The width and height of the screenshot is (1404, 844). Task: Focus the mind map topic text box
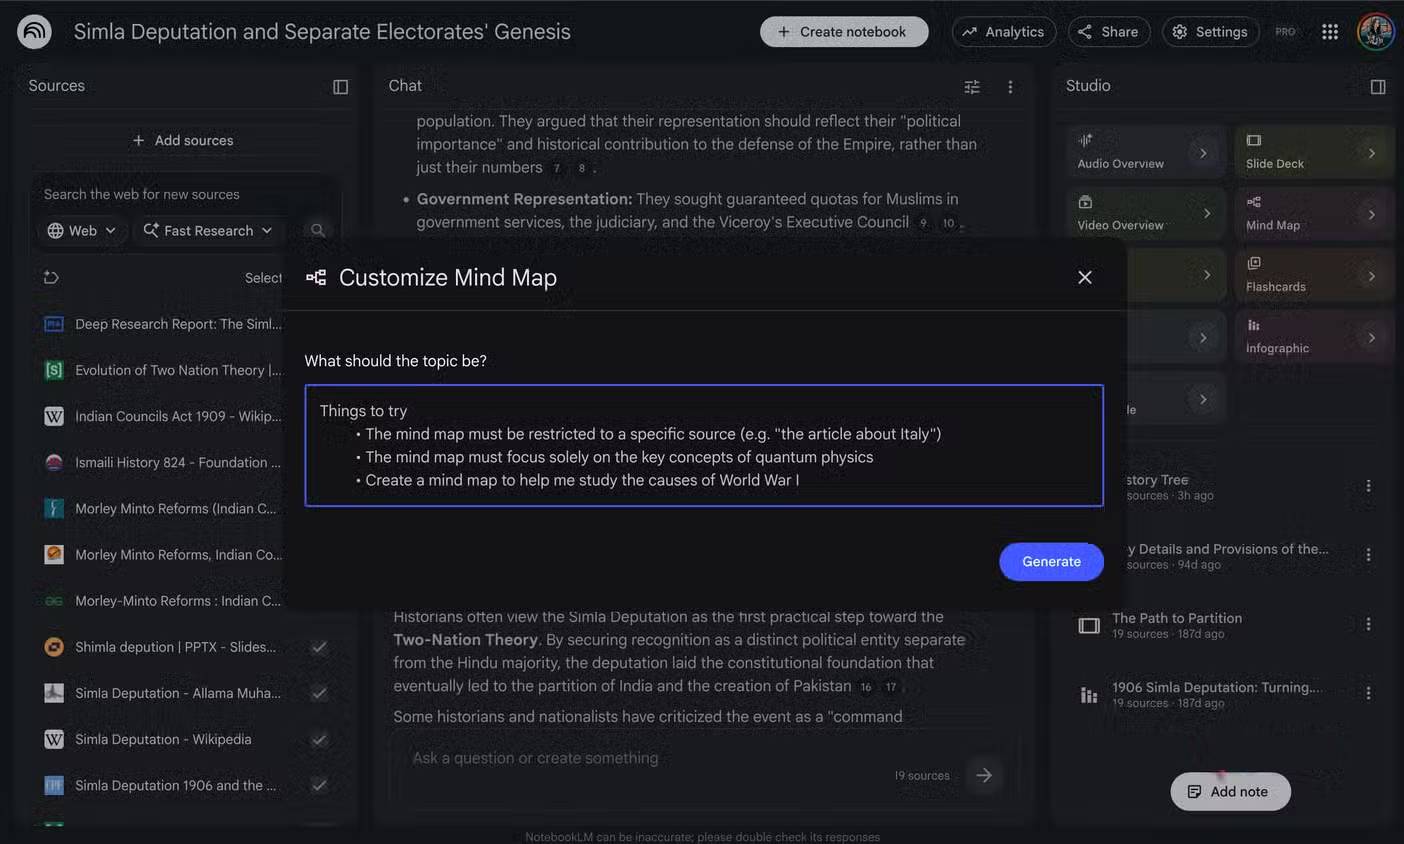[x=704, y=446]
